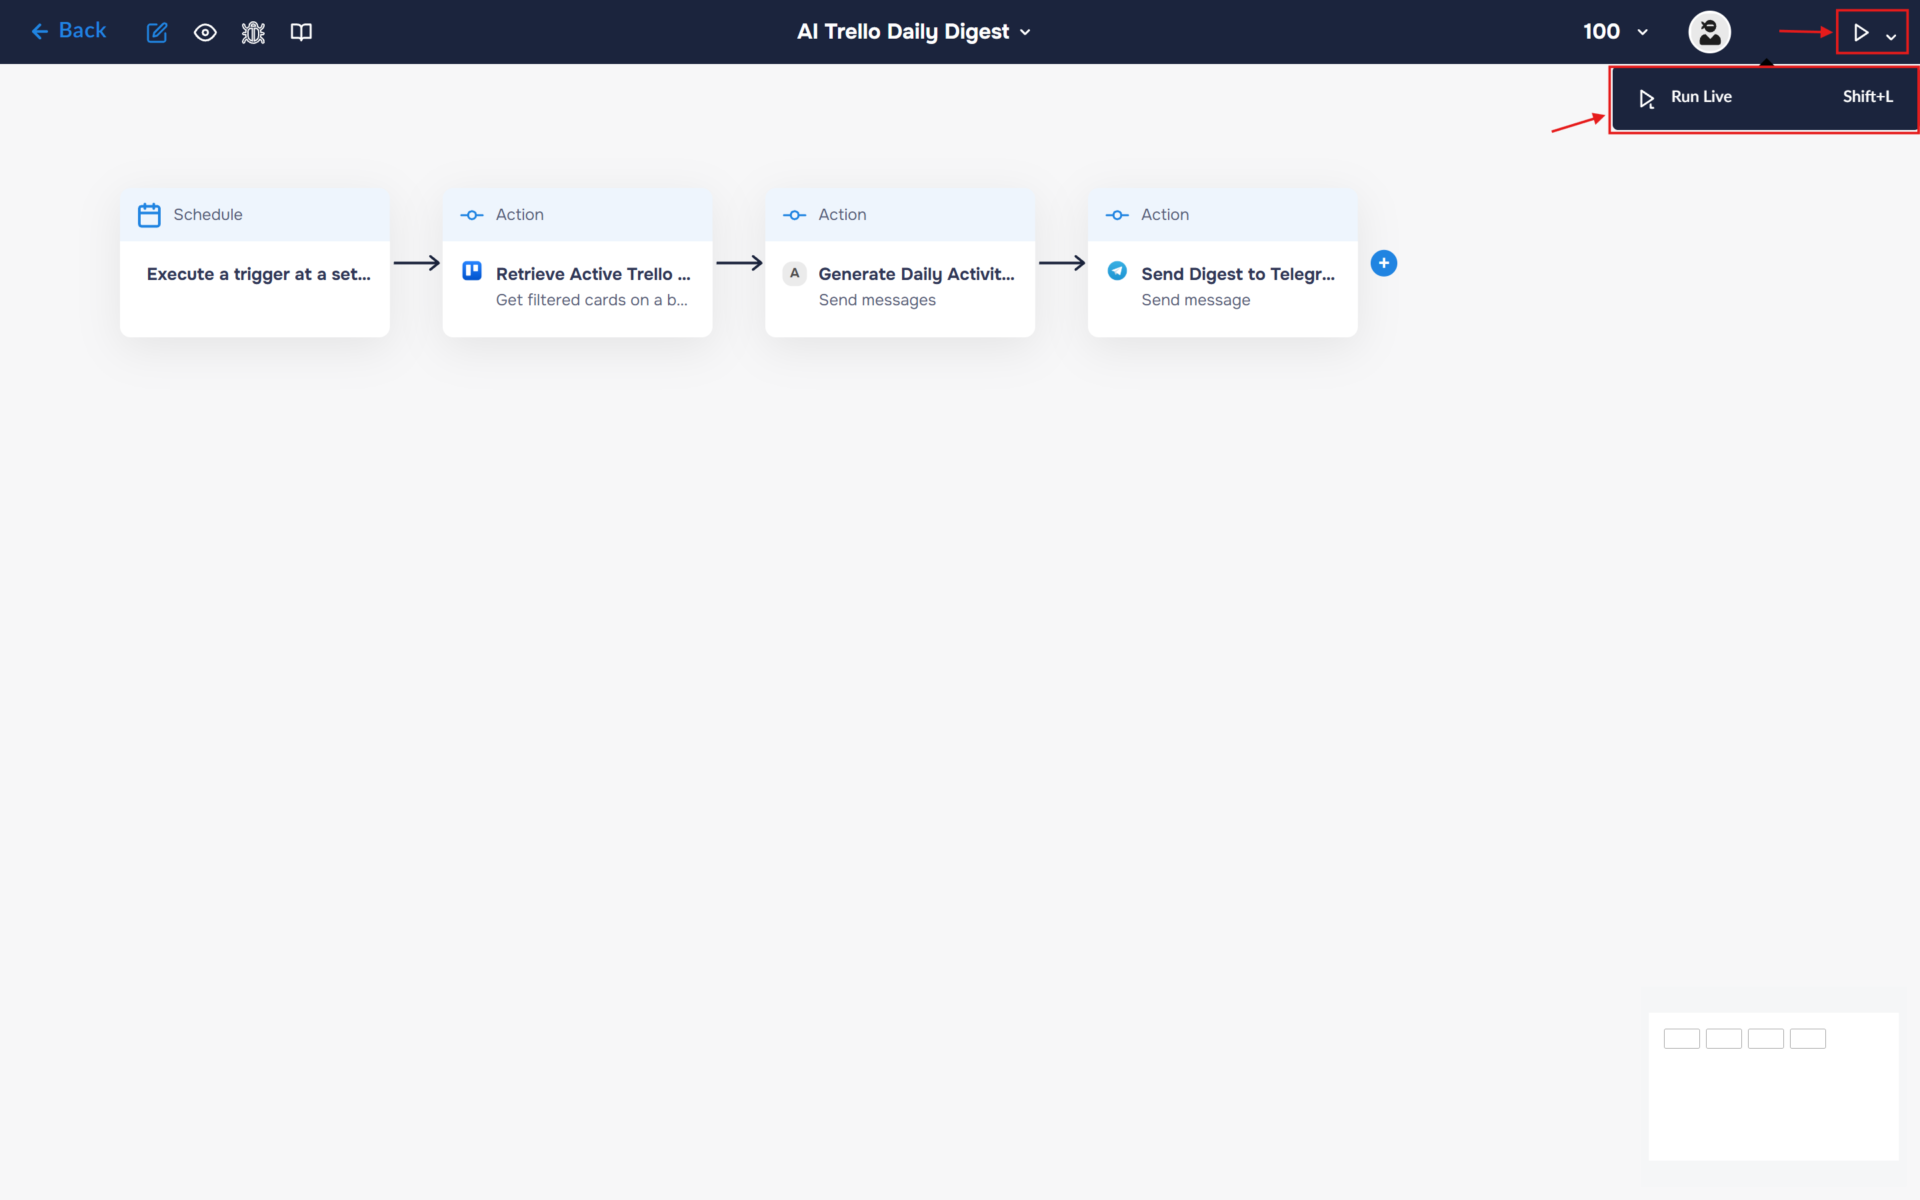Toggle the eye preview icon
Viewport: 1920px width, 1200px height.
(205, 32)
